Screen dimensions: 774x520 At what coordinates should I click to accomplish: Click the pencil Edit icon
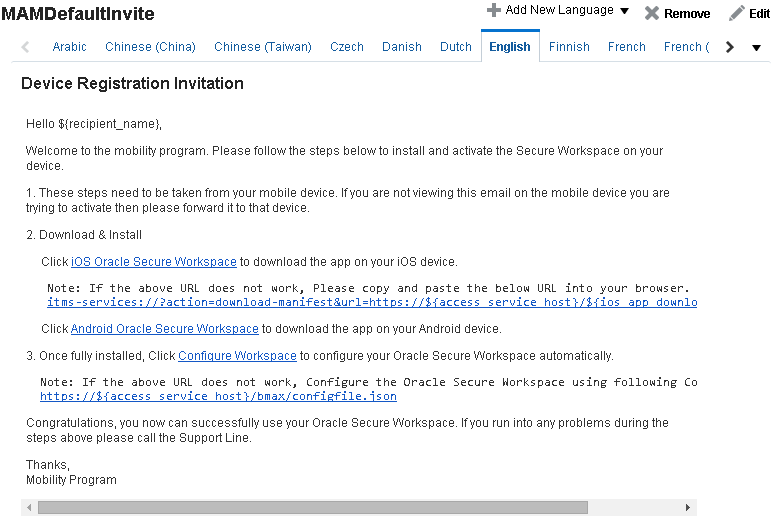click(x=736, y=13)
